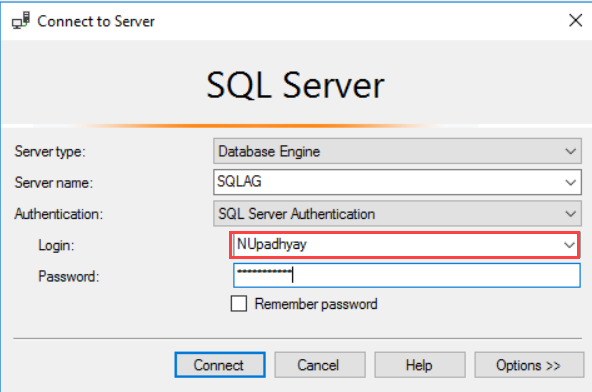592x392 pixels.
Task: Click the Connect button
Action: (x=220, y=365)
